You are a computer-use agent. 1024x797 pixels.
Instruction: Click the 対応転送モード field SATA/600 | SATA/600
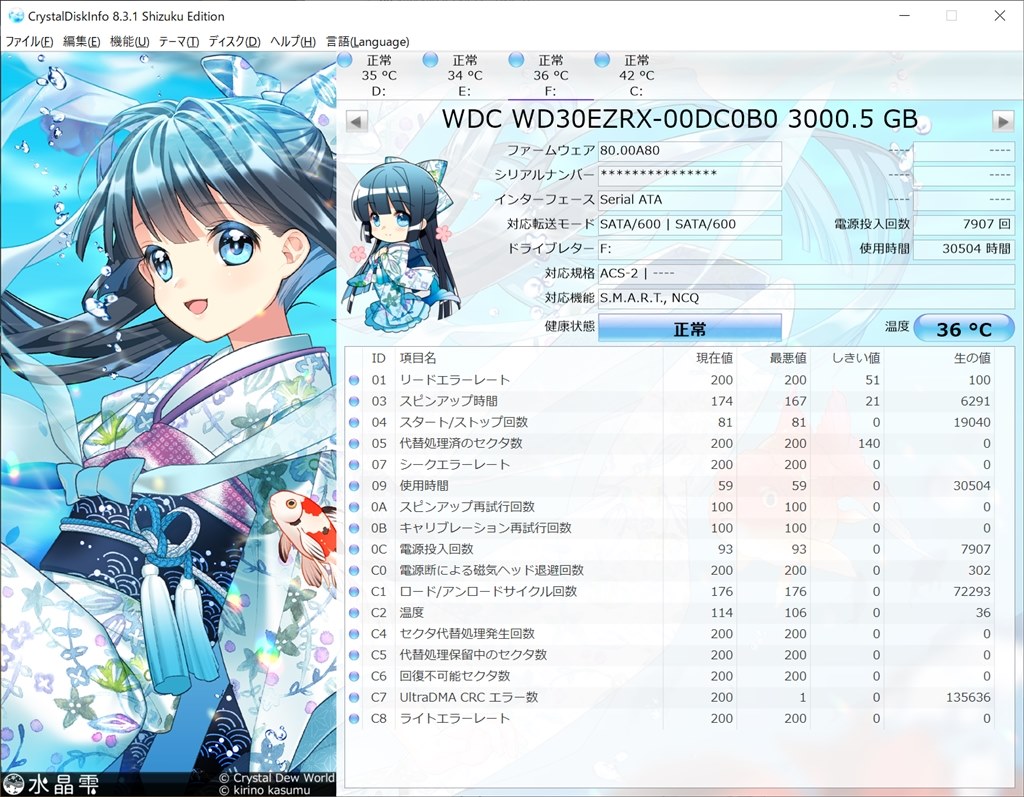pos(690,224)
